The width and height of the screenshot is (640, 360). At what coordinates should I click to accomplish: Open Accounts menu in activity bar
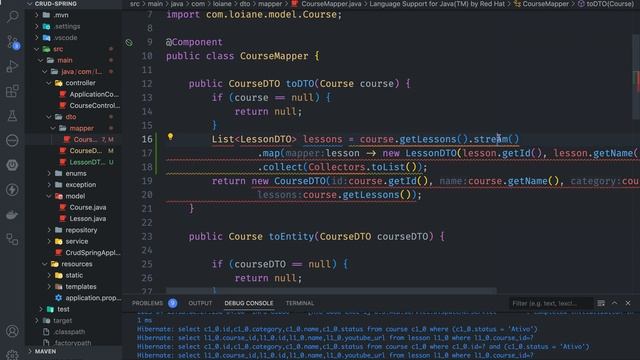click(12, 331)
